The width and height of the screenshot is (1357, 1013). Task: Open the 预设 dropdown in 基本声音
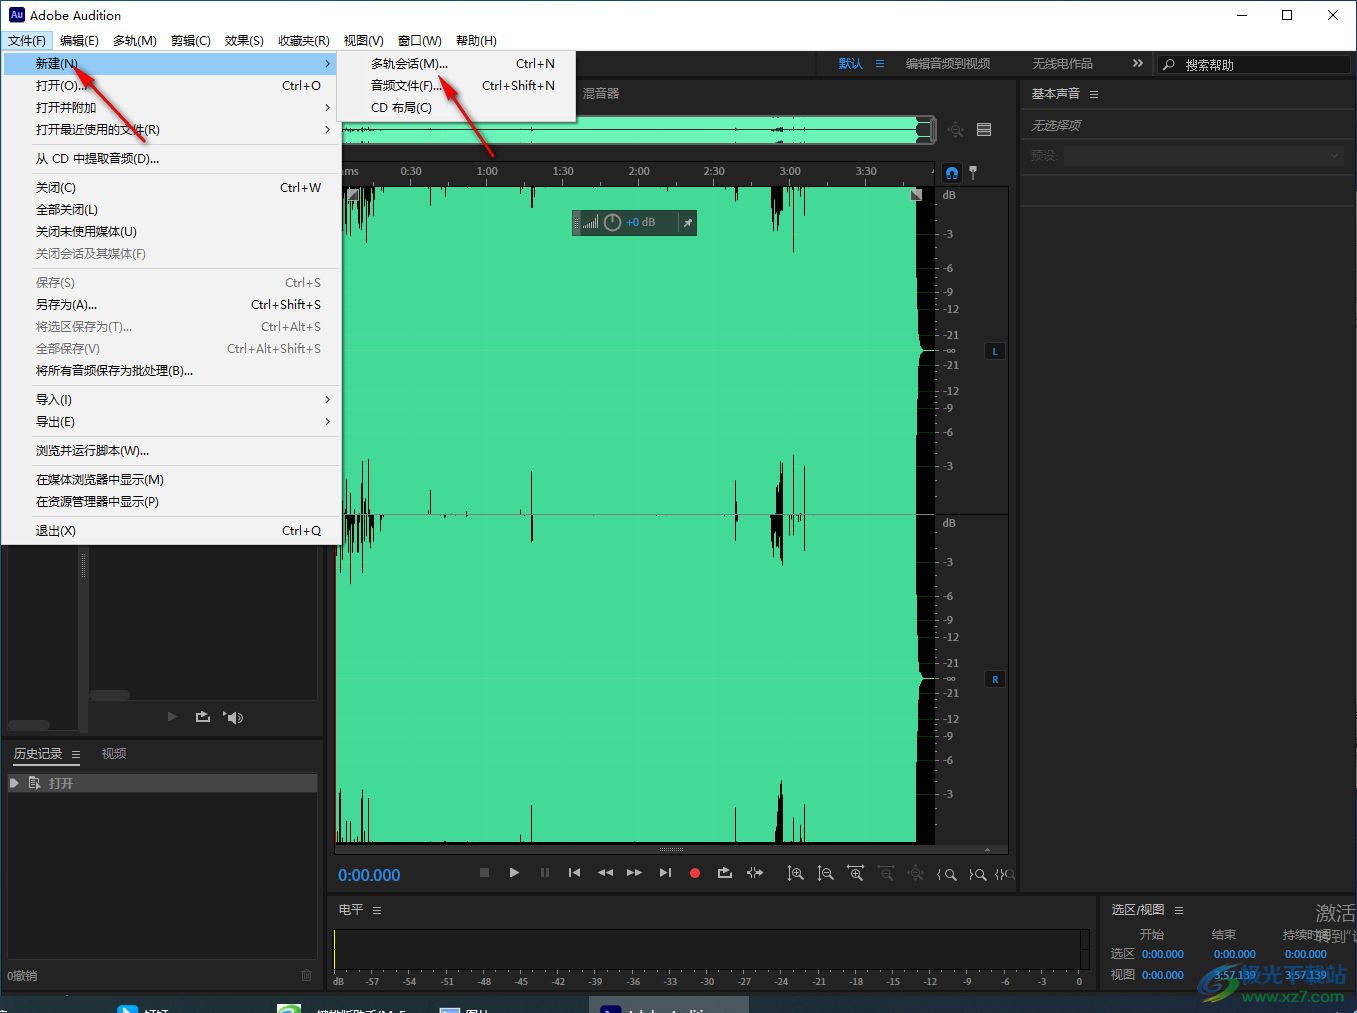click(x=1204, y=156)
